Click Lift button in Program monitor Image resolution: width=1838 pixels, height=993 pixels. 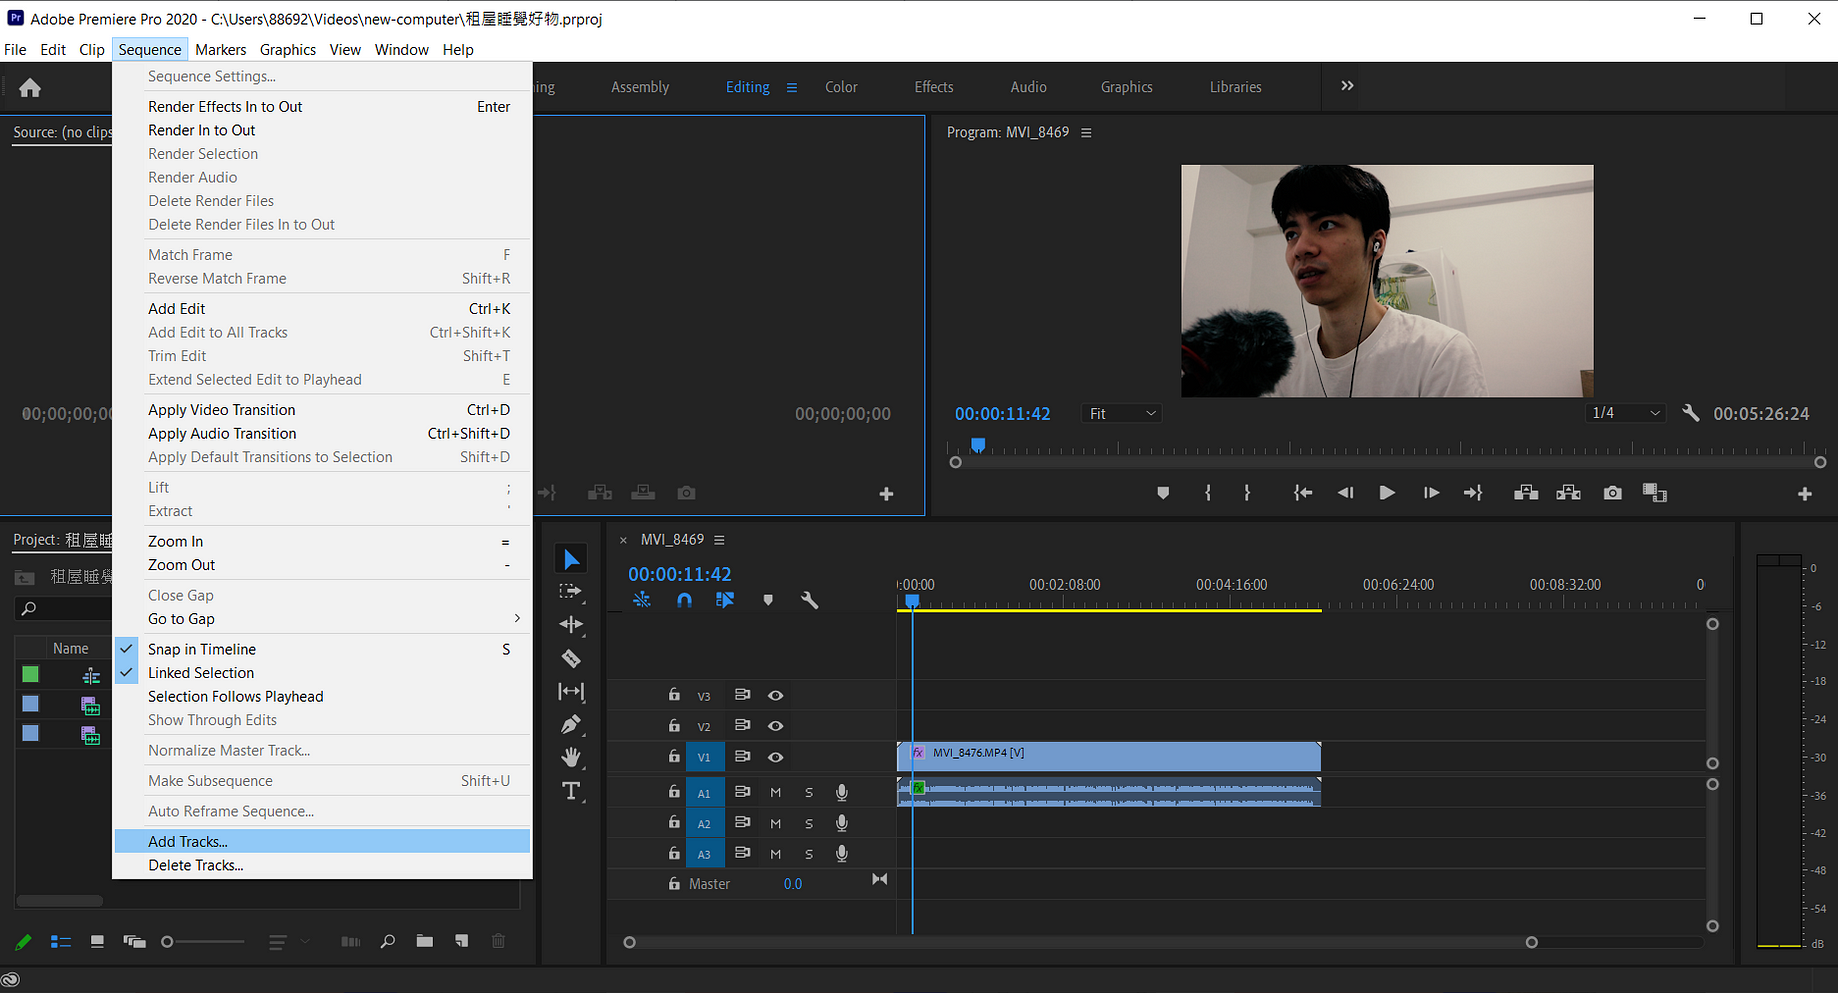pos(1526,493)
